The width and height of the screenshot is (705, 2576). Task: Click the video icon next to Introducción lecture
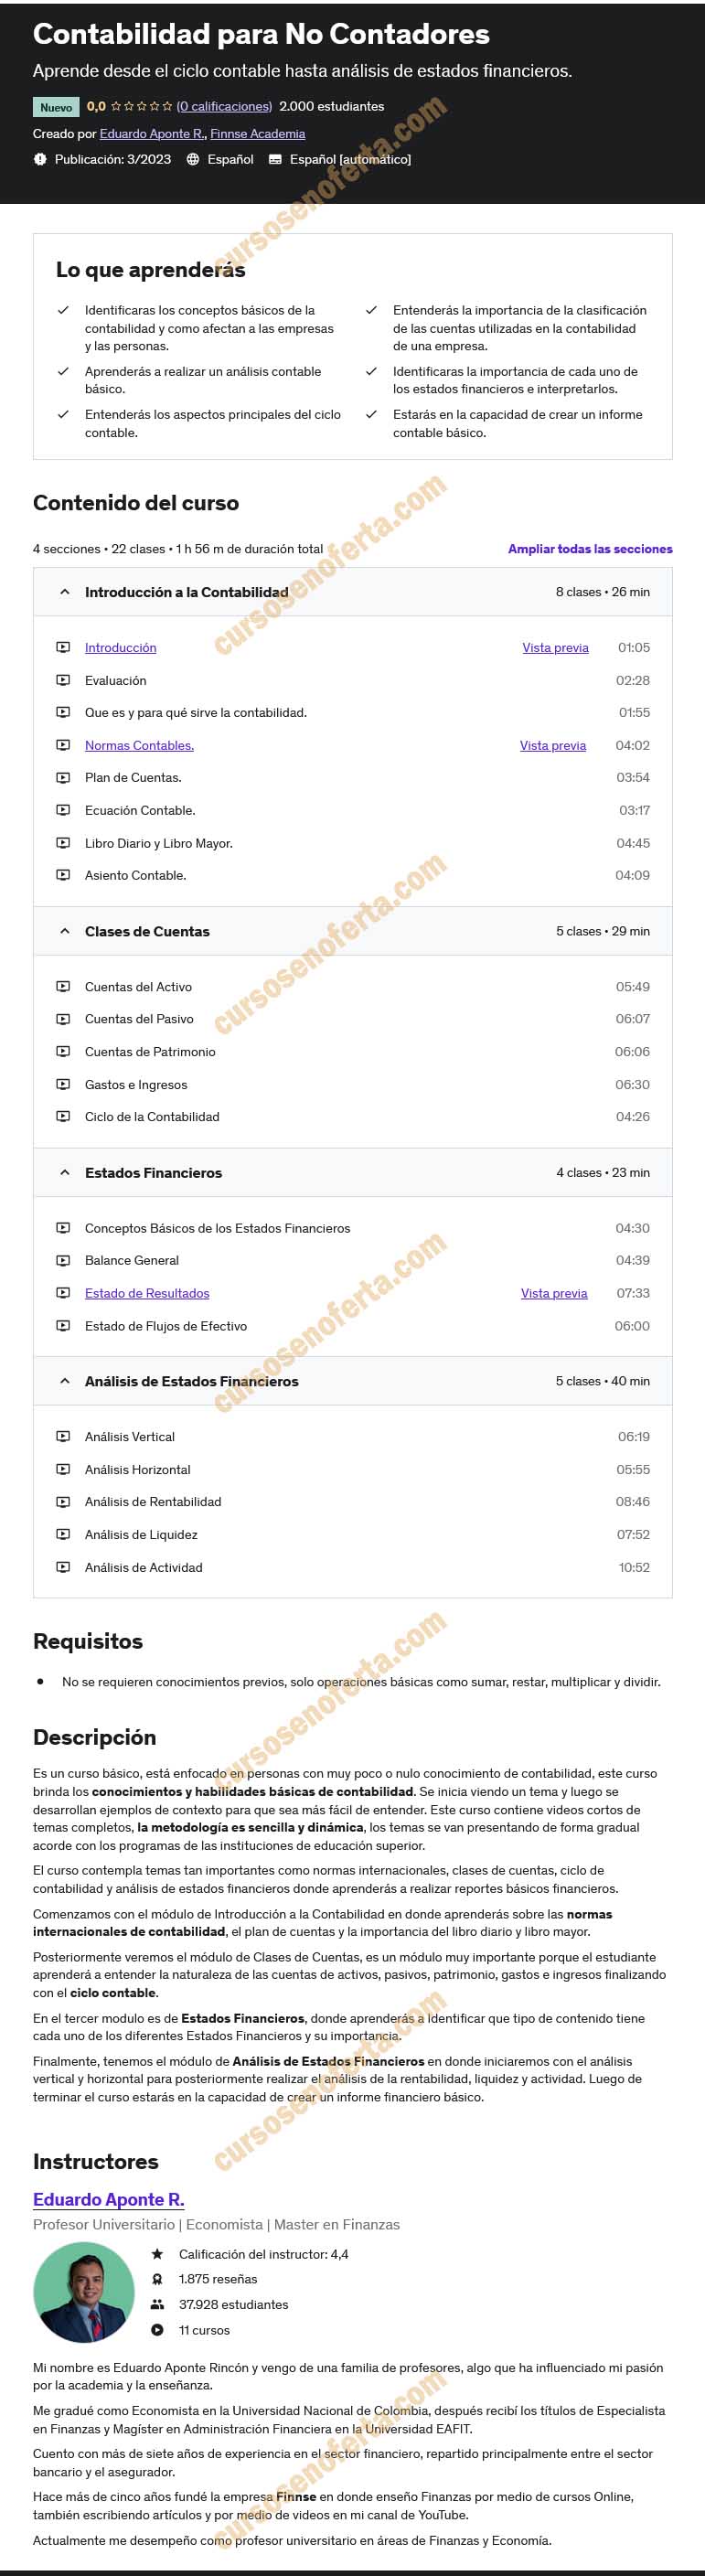click(64, 647)
